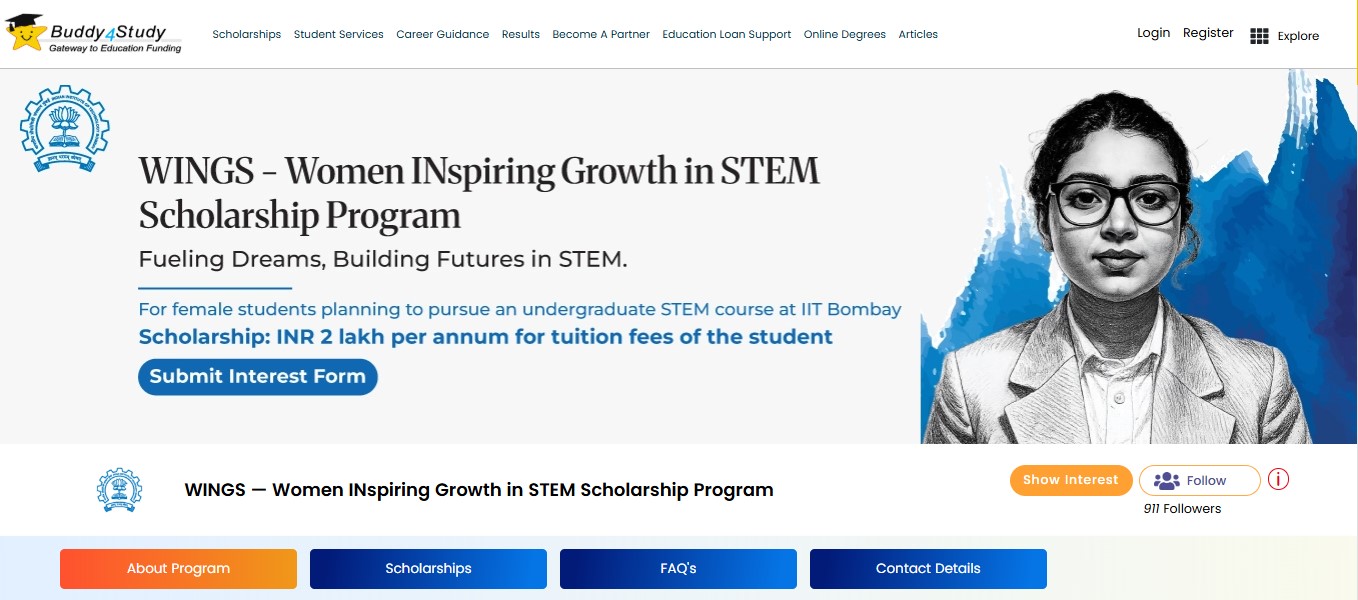Select the About Program tab

point(178,568)
